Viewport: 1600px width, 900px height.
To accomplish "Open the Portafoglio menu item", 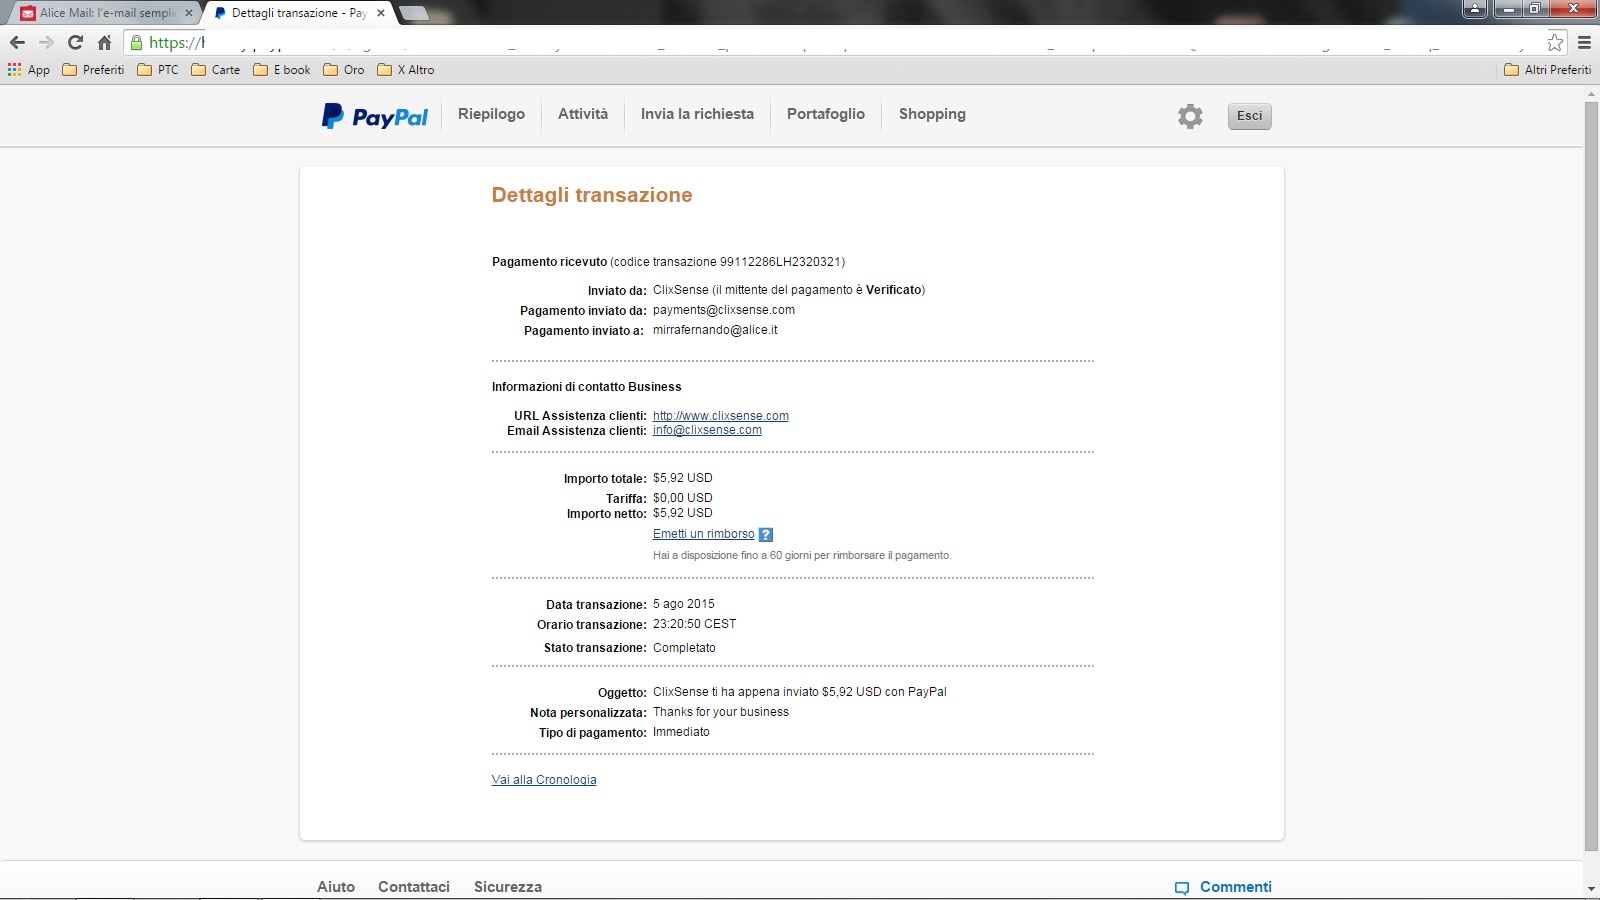I will pyautogui.click(x=826, y=114).
